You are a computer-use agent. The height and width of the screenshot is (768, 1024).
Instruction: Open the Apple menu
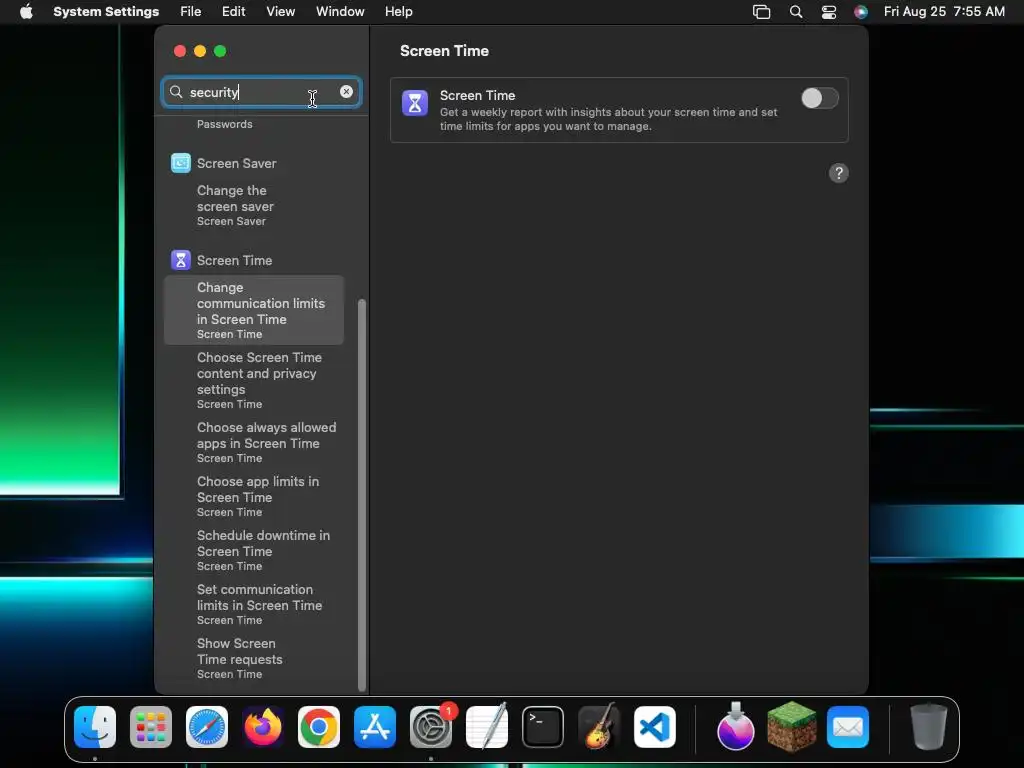[26, 12]
